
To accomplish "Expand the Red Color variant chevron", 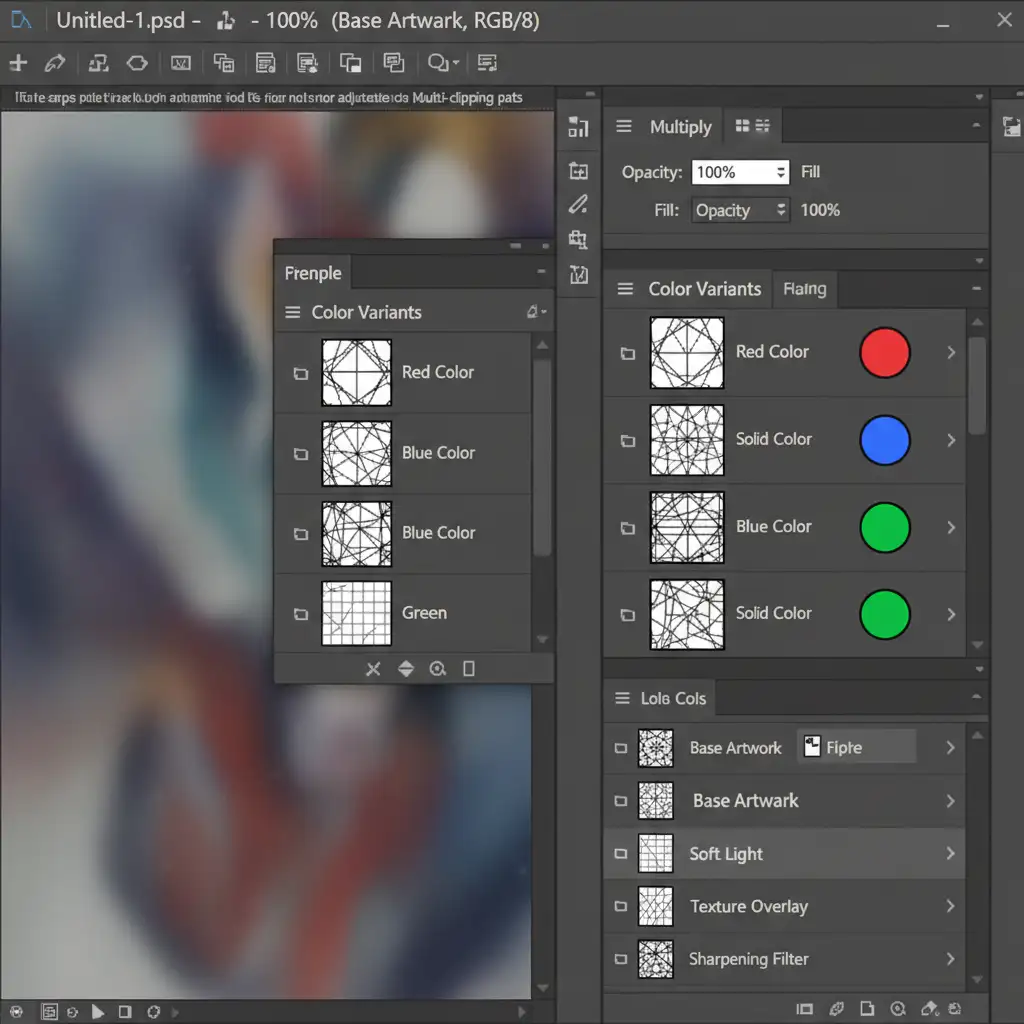I will (950, 352).
